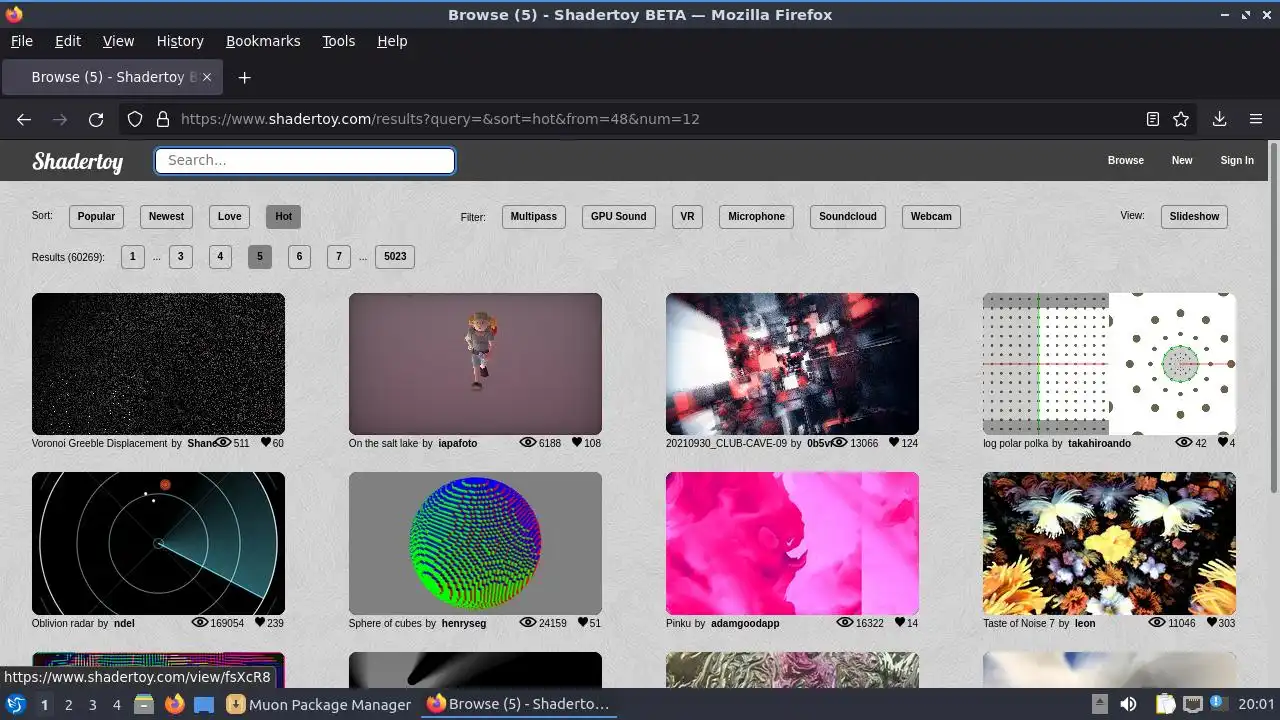Screen dimensions: 1280x720
Task: Sort results by Love
Action: [x=229, y=216]
